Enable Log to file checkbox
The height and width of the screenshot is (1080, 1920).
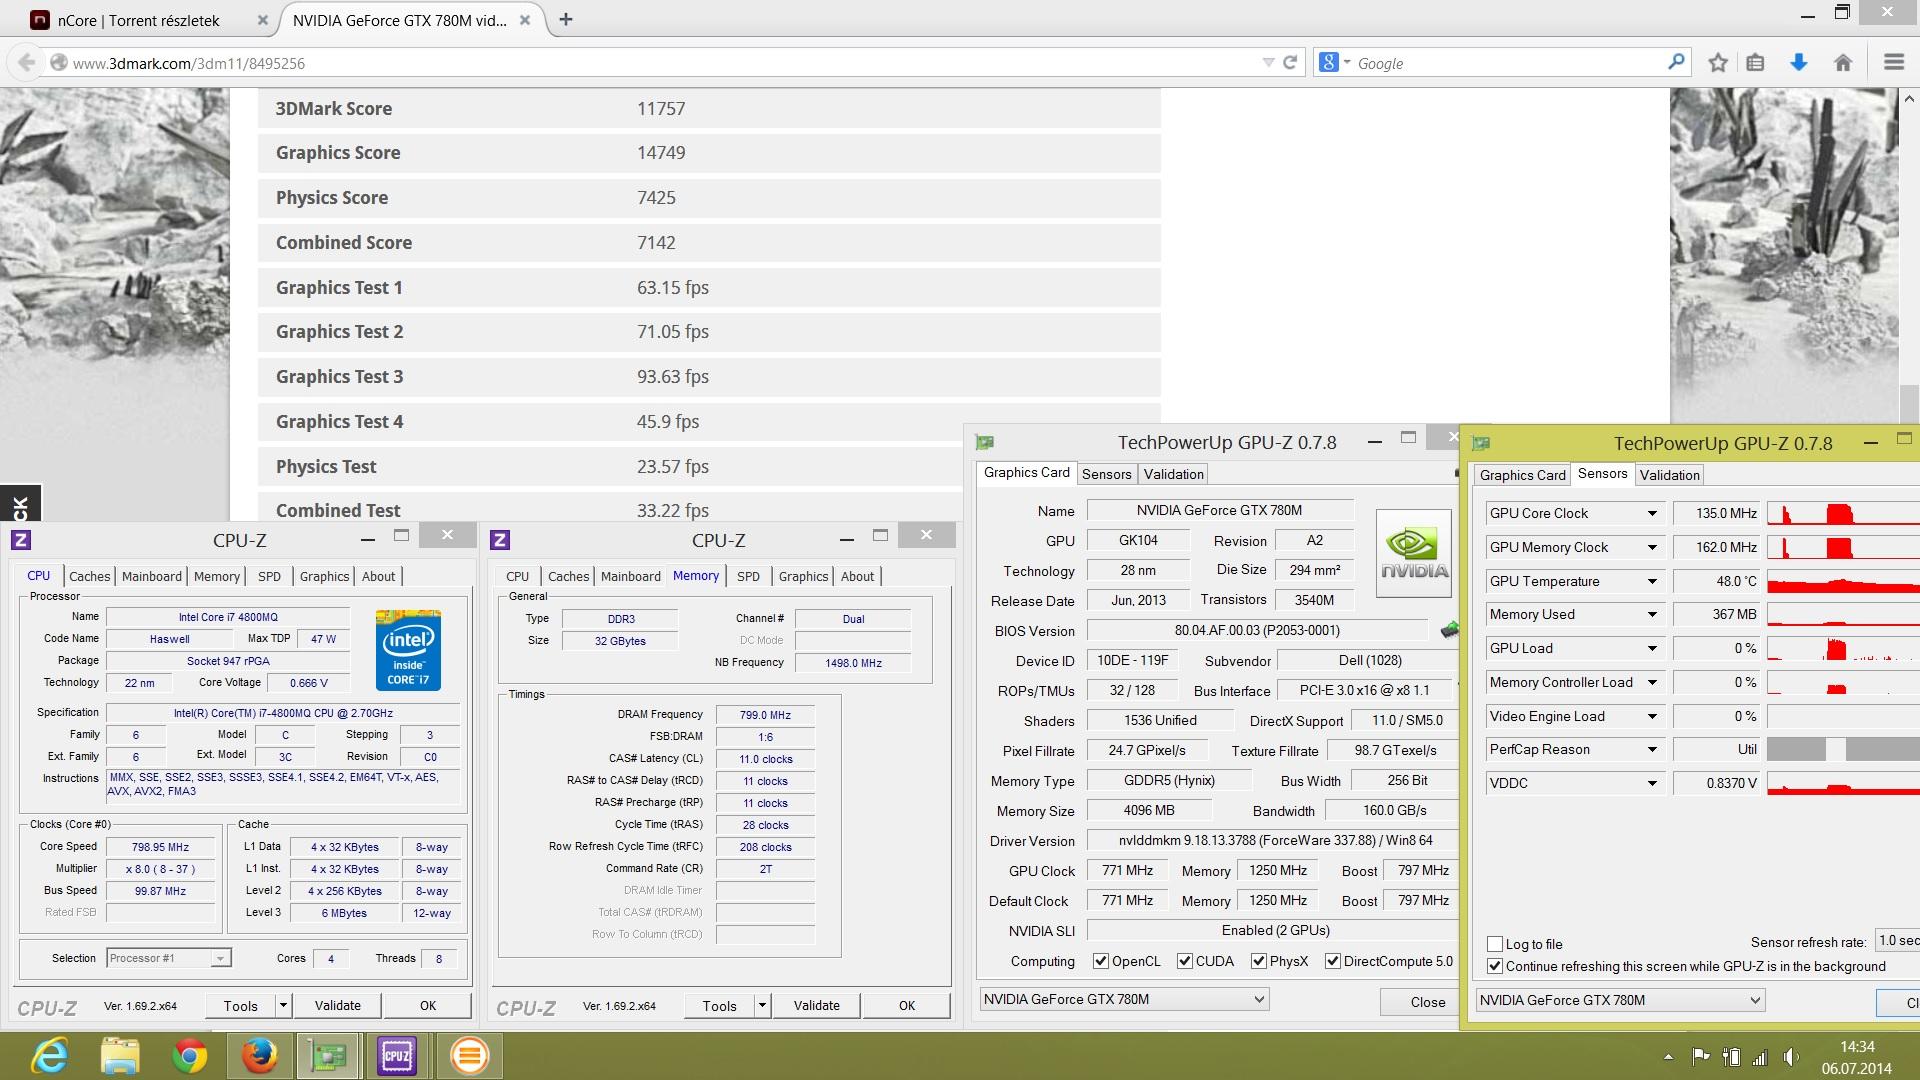coord(1495,944)
